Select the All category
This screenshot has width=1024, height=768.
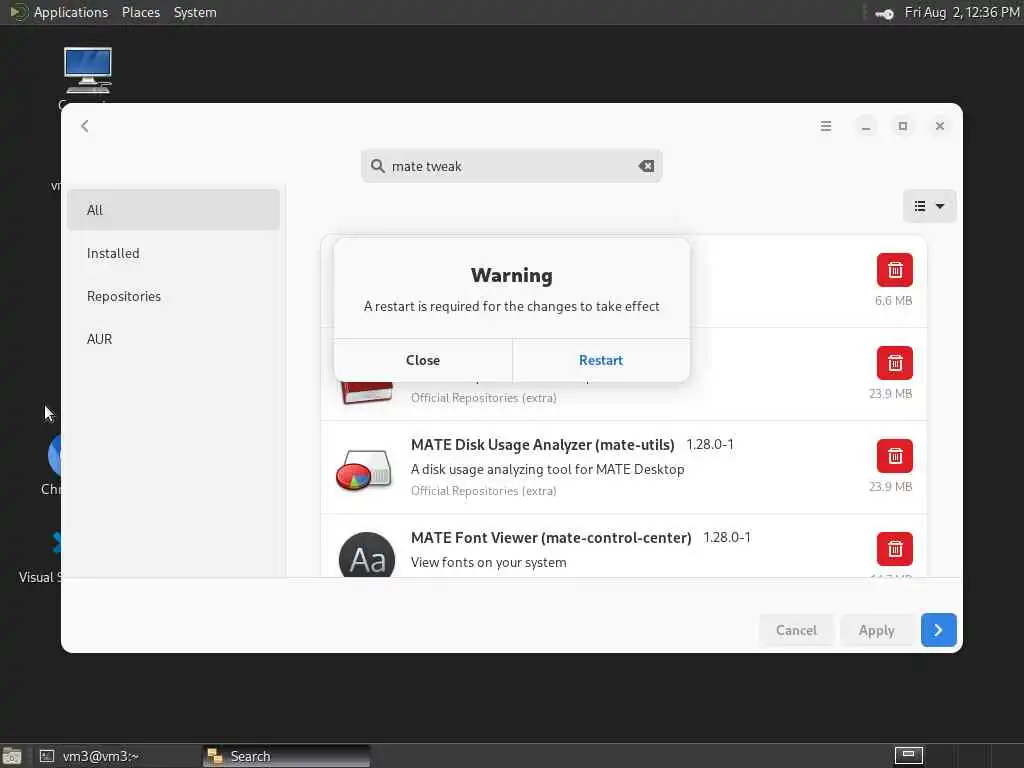coord(173,210)
